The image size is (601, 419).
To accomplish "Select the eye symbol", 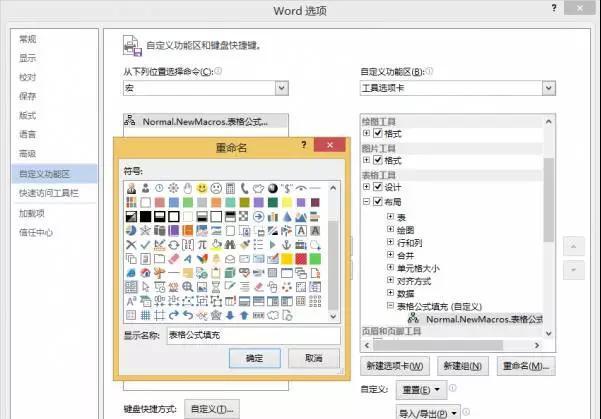I will click(x=301, y=188).
